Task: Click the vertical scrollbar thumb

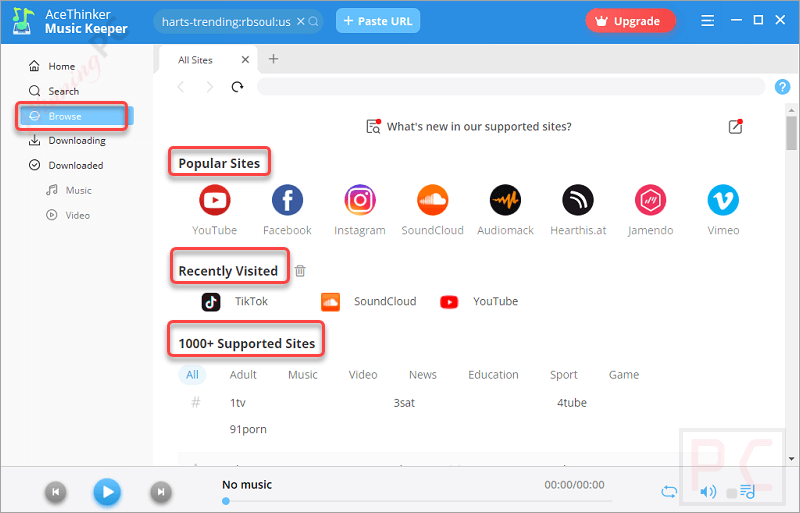Action: [x=791, y=133]
